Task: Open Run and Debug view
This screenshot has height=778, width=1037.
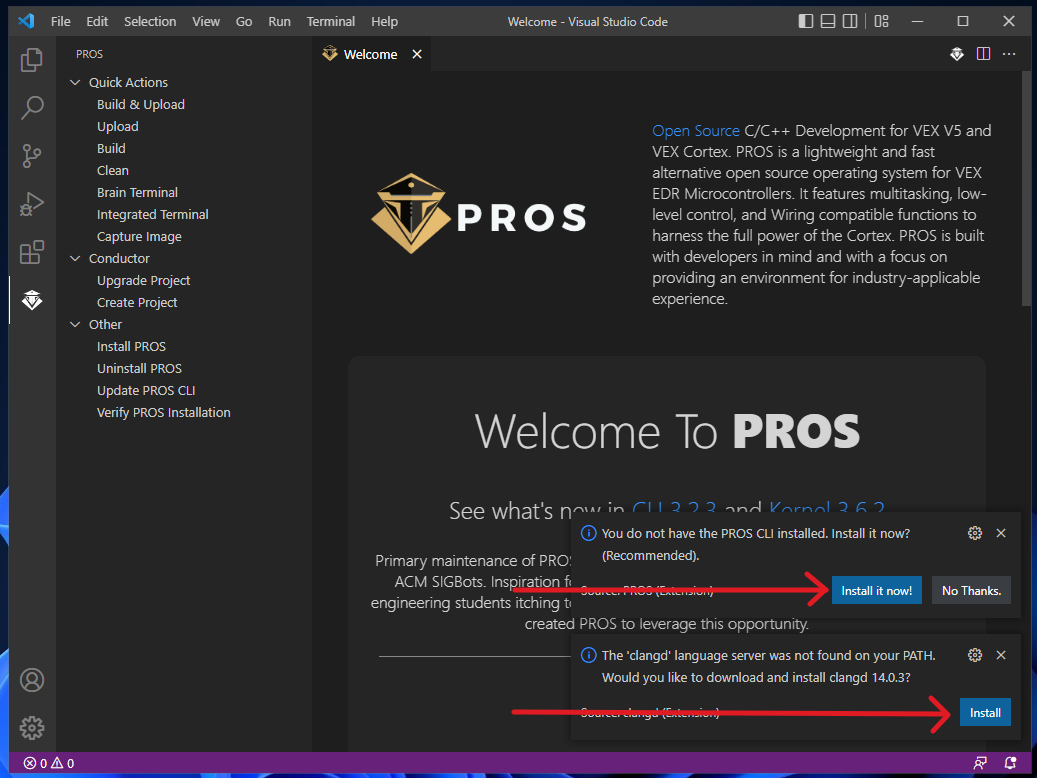Action: (x=32, y=204)
